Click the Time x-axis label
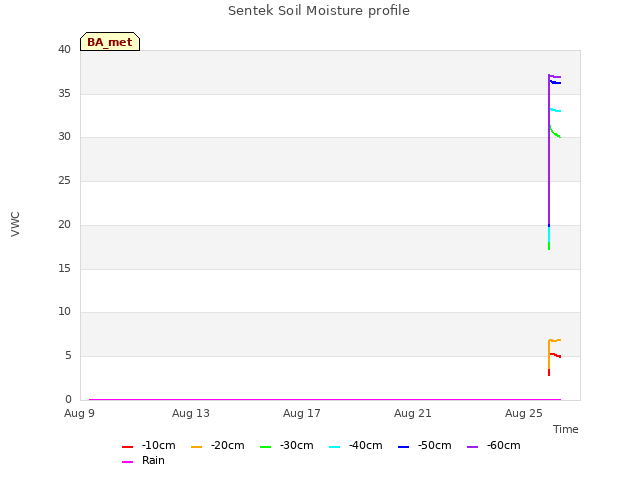Image resolution: width=640 pixels, height=480 pixels. click(x=566, y=429)
